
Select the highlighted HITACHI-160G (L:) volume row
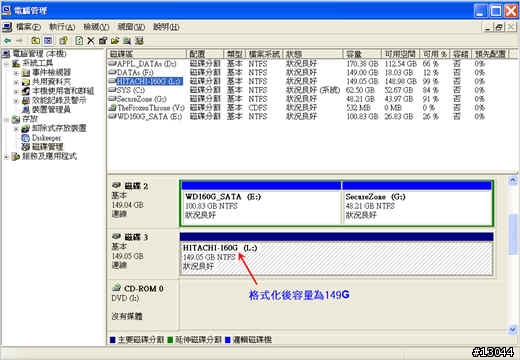pos(150,81)
